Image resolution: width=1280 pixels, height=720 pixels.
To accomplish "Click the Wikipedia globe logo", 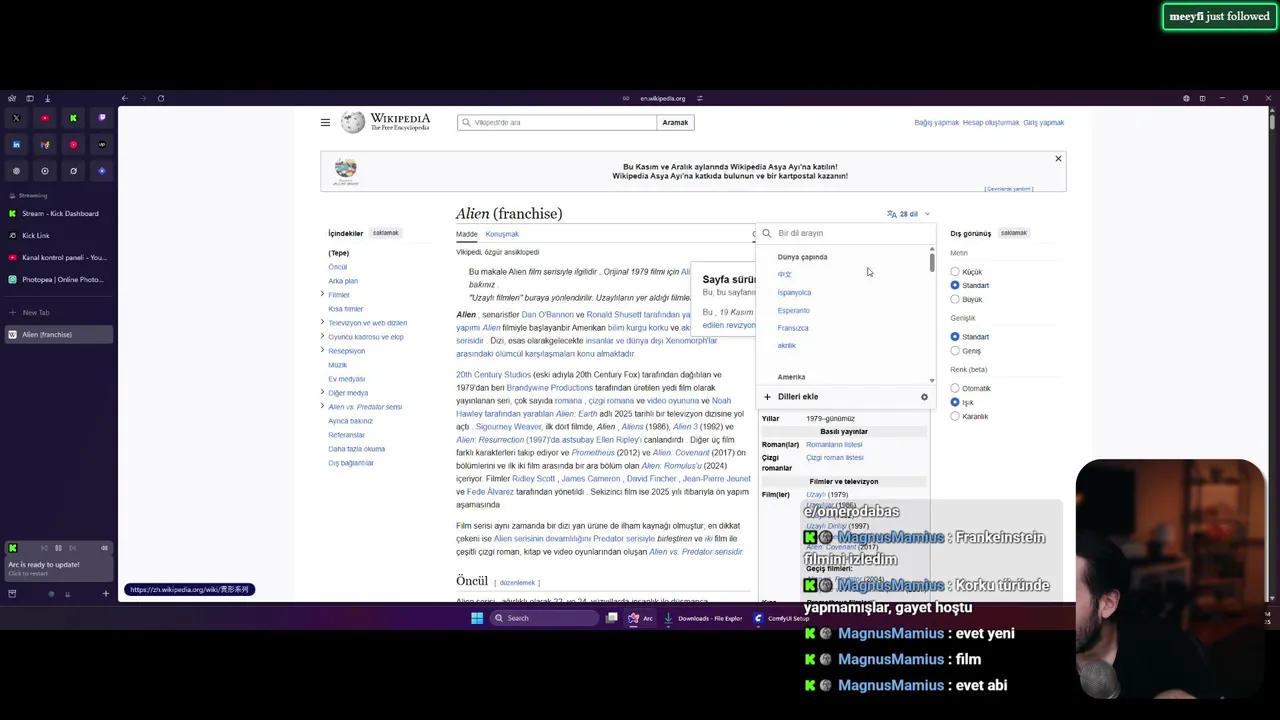I will (x=353, y=122).
